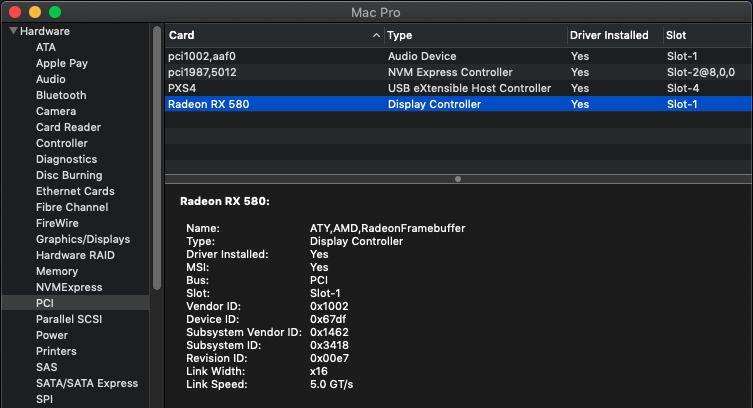Click the green zoom window button

pyautogui.click(x=55, y=11)
